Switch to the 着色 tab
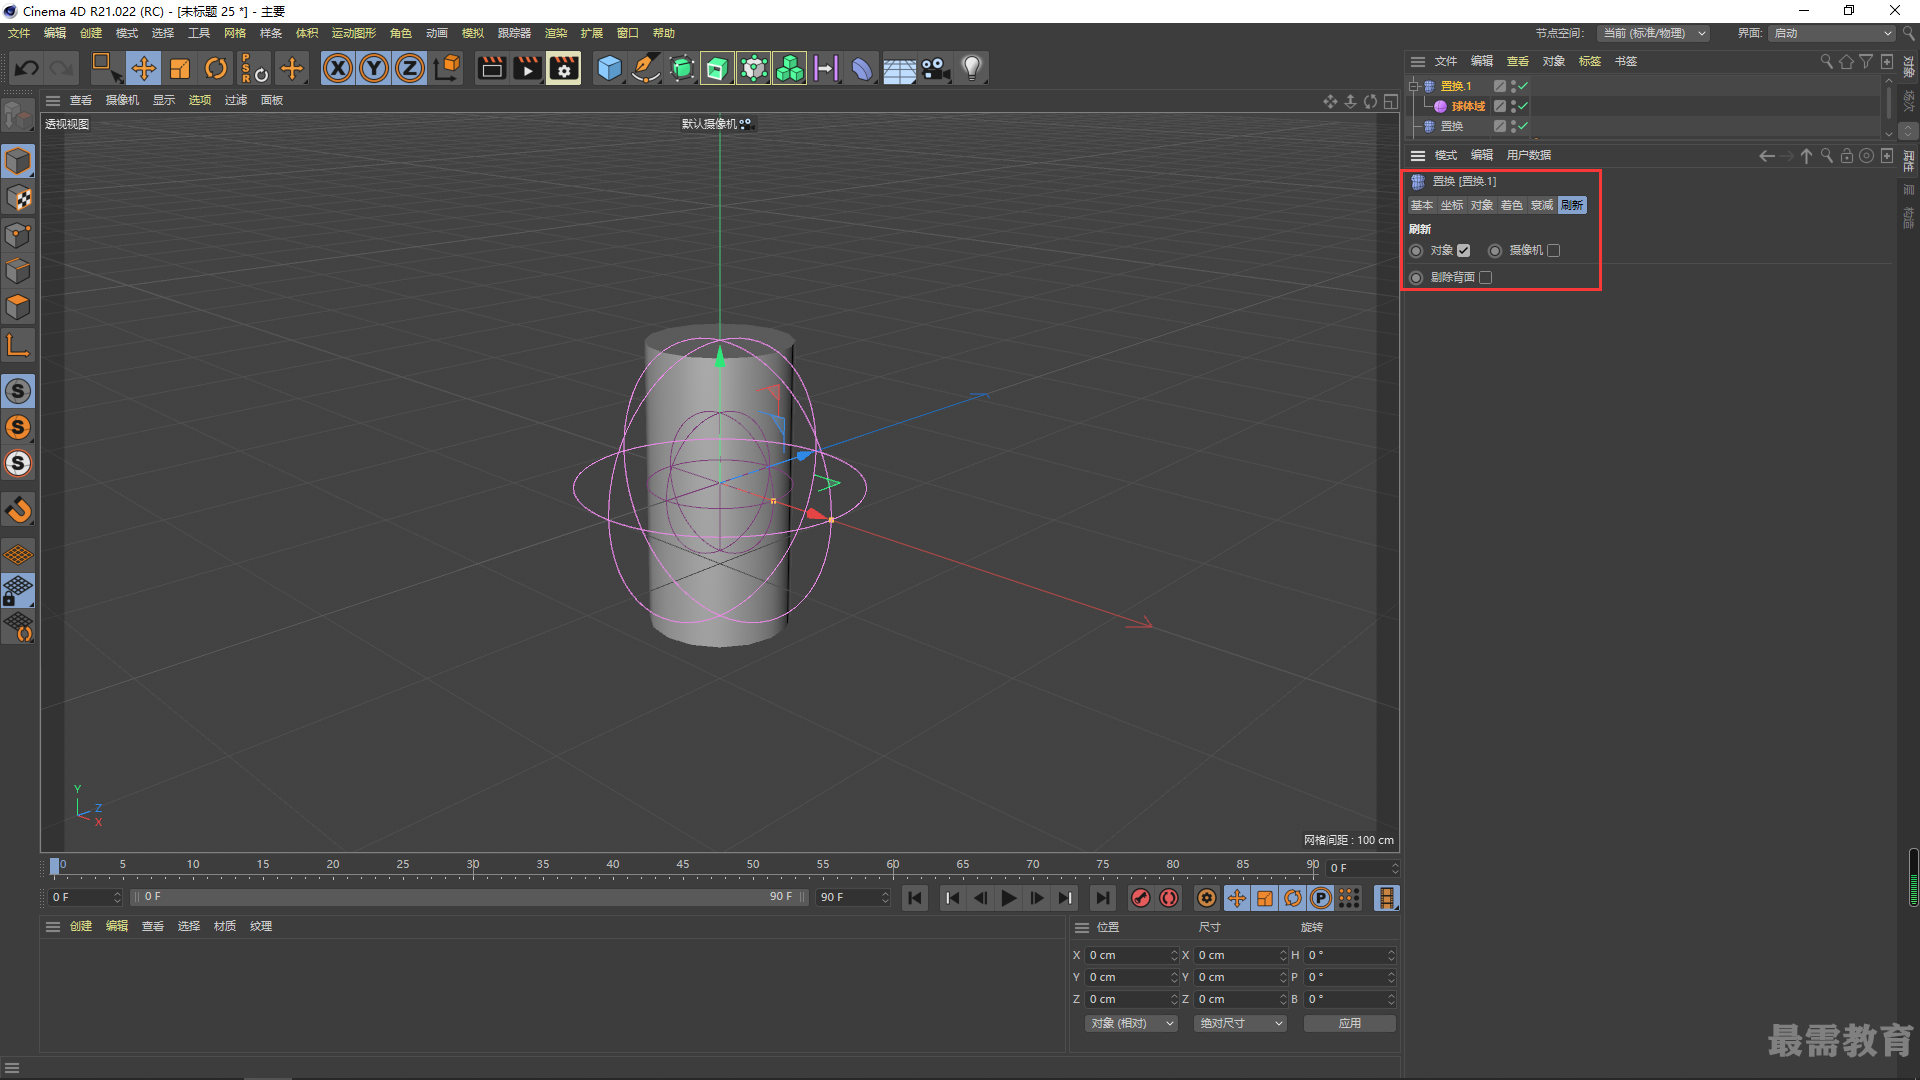 click(x=1512, y=205)
